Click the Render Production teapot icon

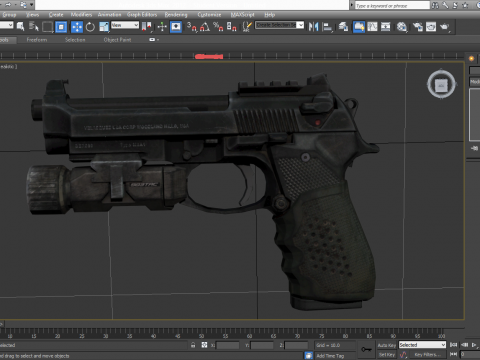pos(445,27)
